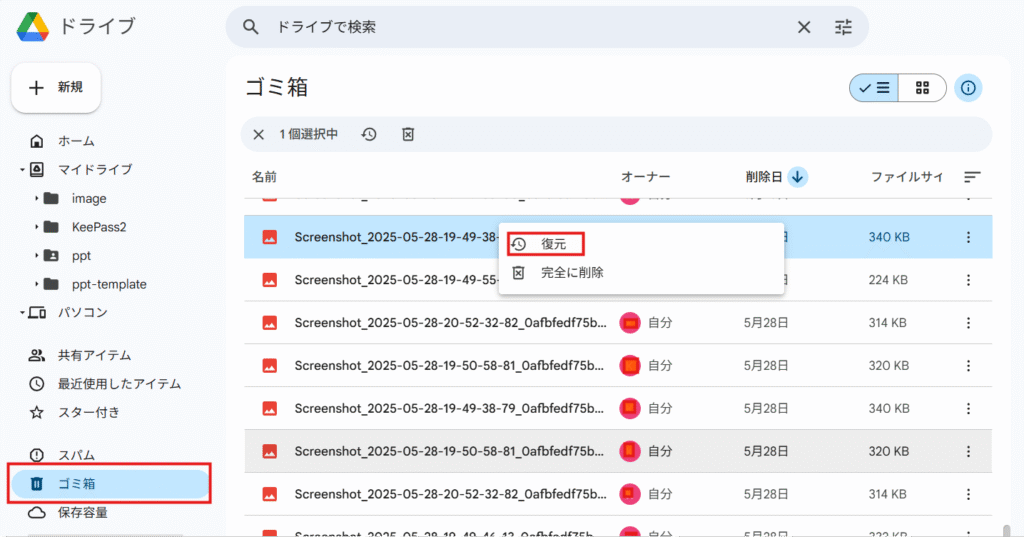Open マイドライブ in the sidebar
1024x537 pixels.
pyautogui.click(x=95, y=170)
